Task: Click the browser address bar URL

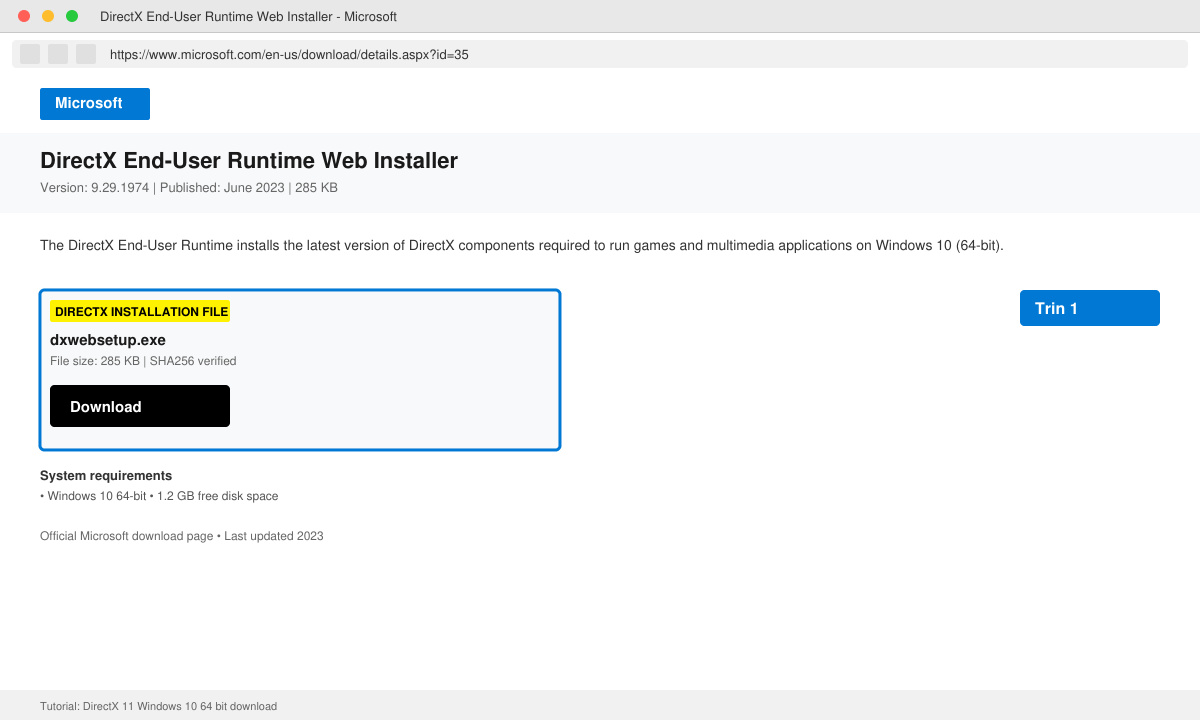Action: [x=289, y=55]
